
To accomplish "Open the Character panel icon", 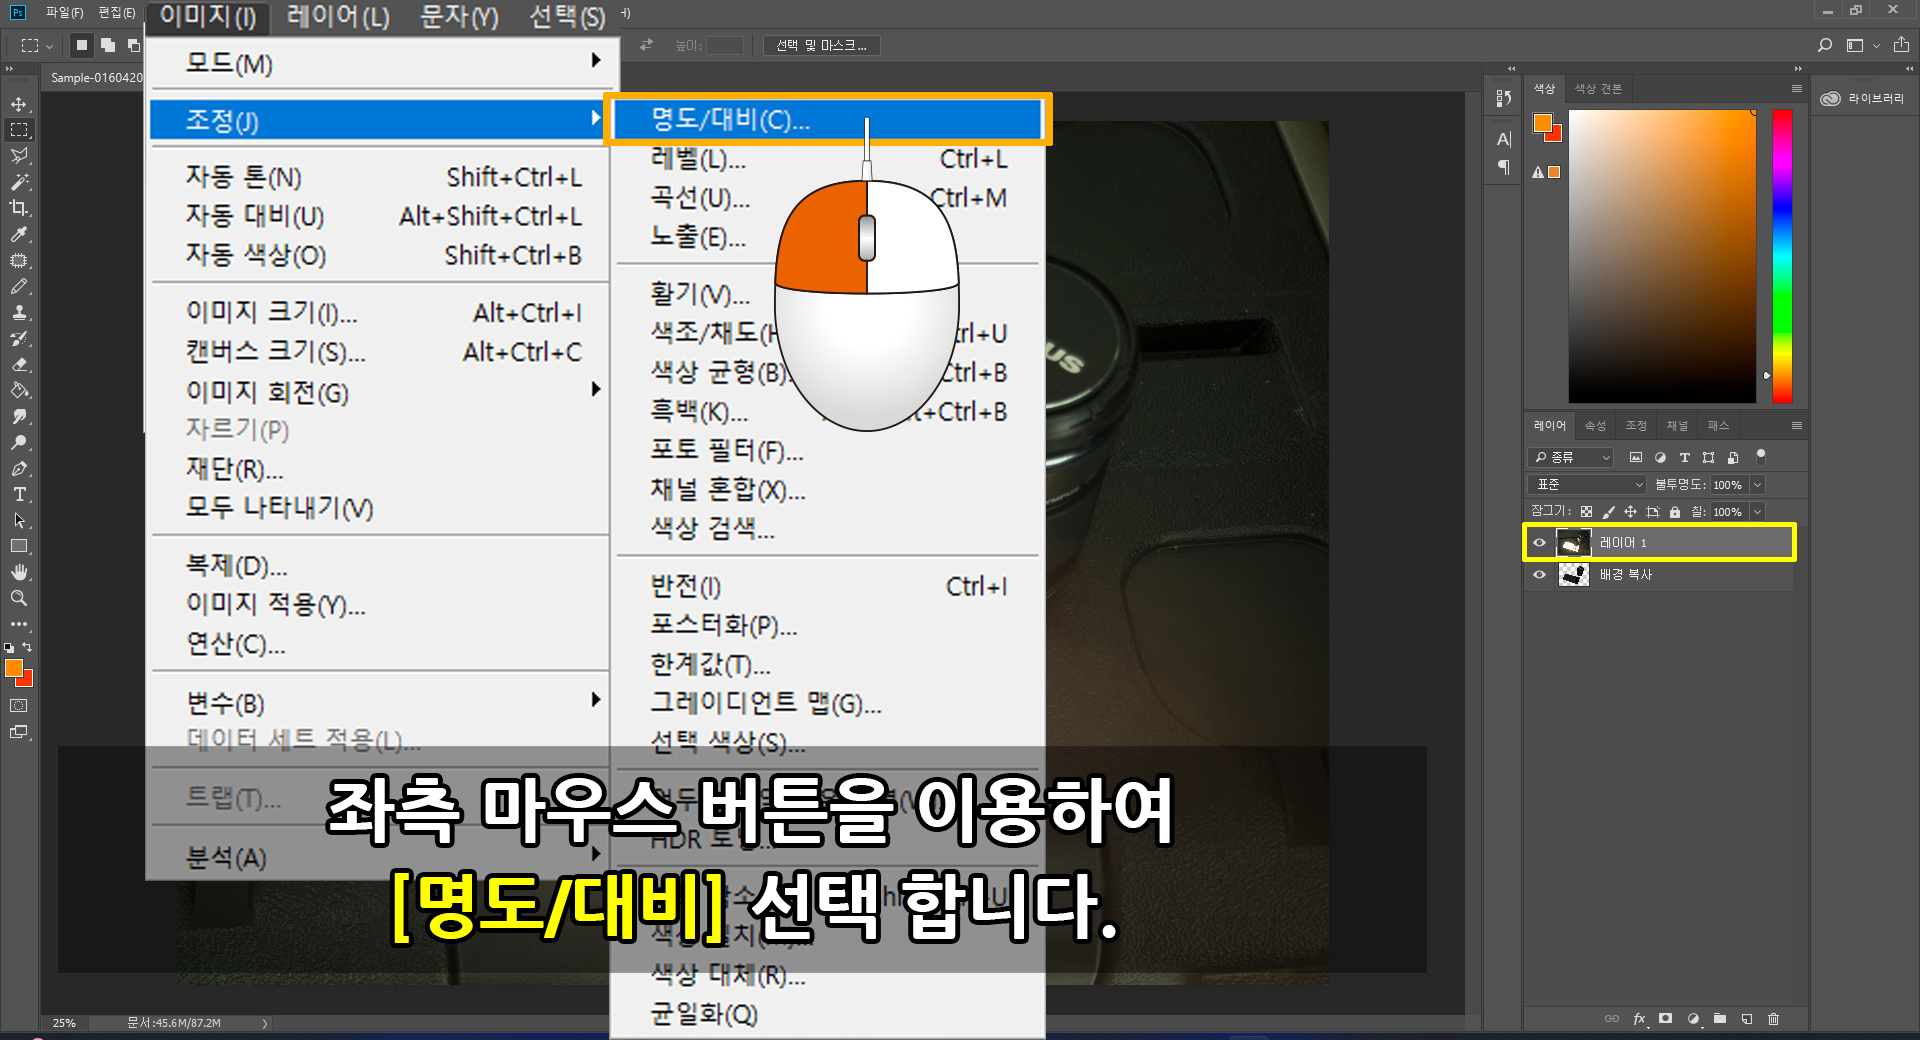I will (1503, 139).
